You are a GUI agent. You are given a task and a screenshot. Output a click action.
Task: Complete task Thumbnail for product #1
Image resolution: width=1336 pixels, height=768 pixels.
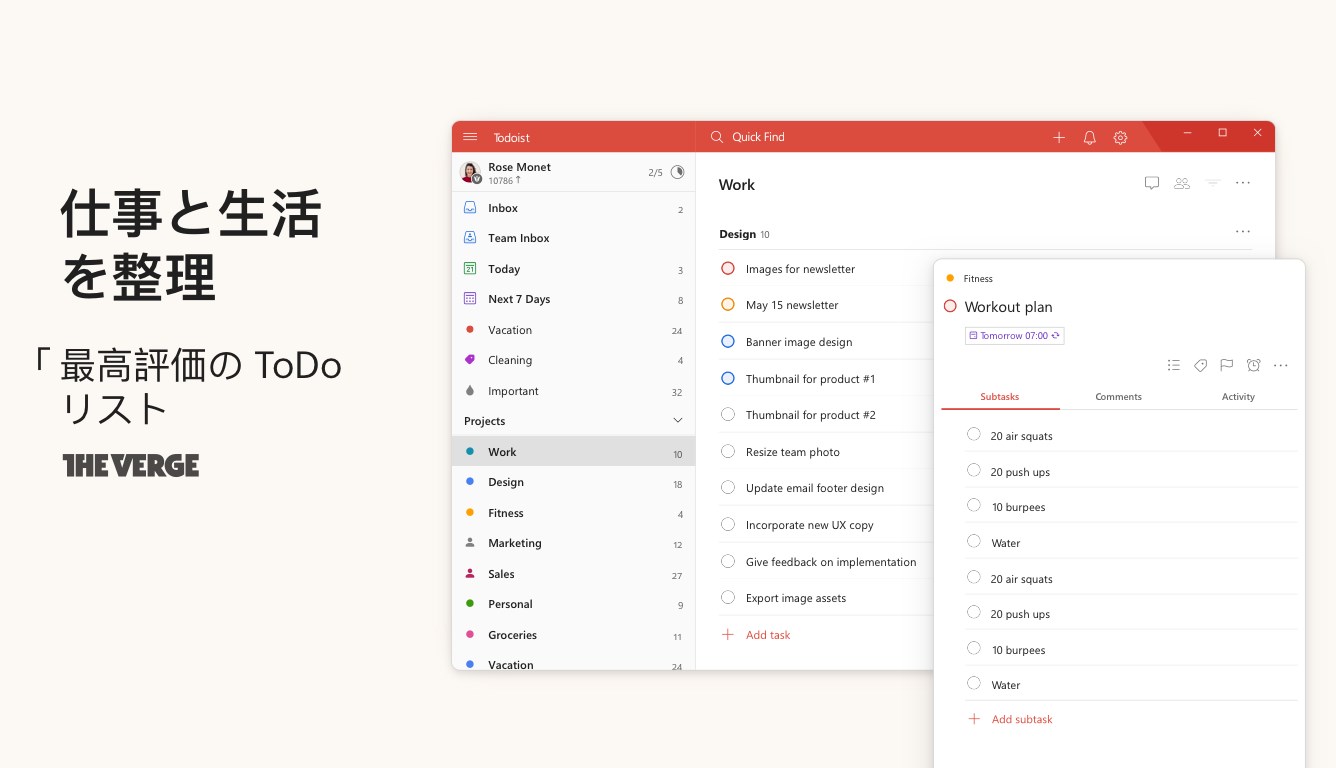click(x=728, y=378)
